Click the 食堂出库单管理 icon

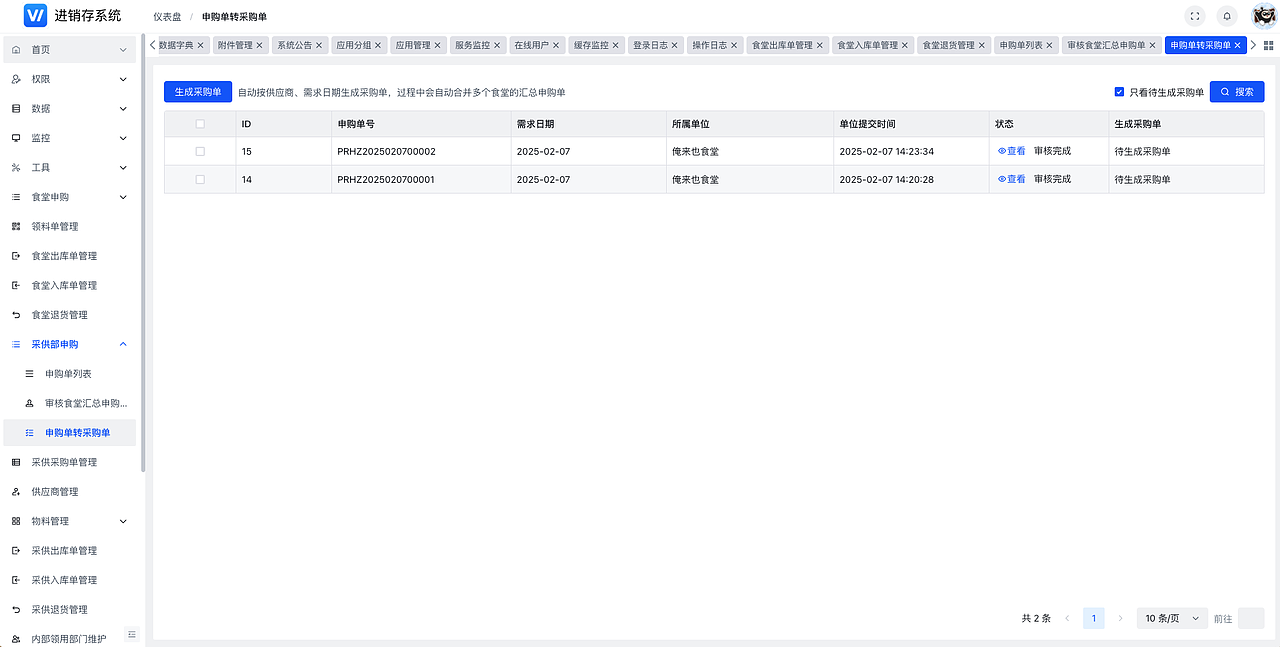point(16,256)
